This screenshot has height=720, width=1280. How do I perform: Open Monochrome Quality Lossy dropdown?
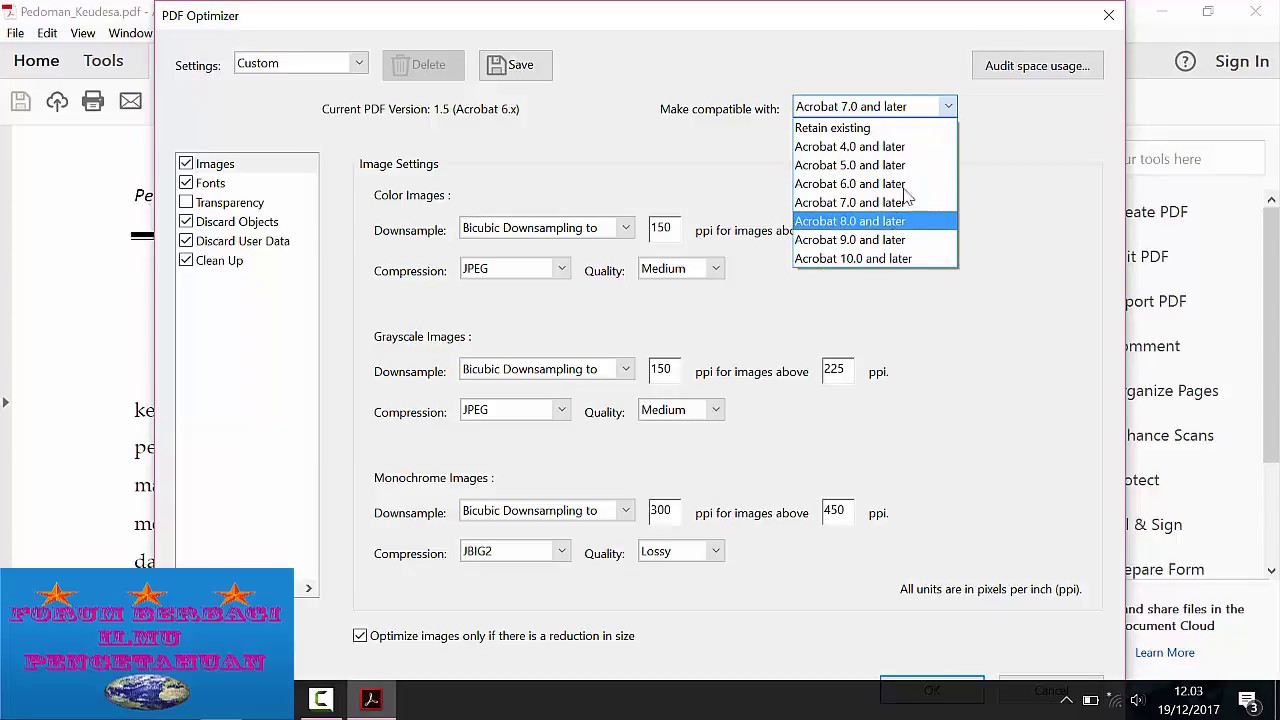coord(681,551)
